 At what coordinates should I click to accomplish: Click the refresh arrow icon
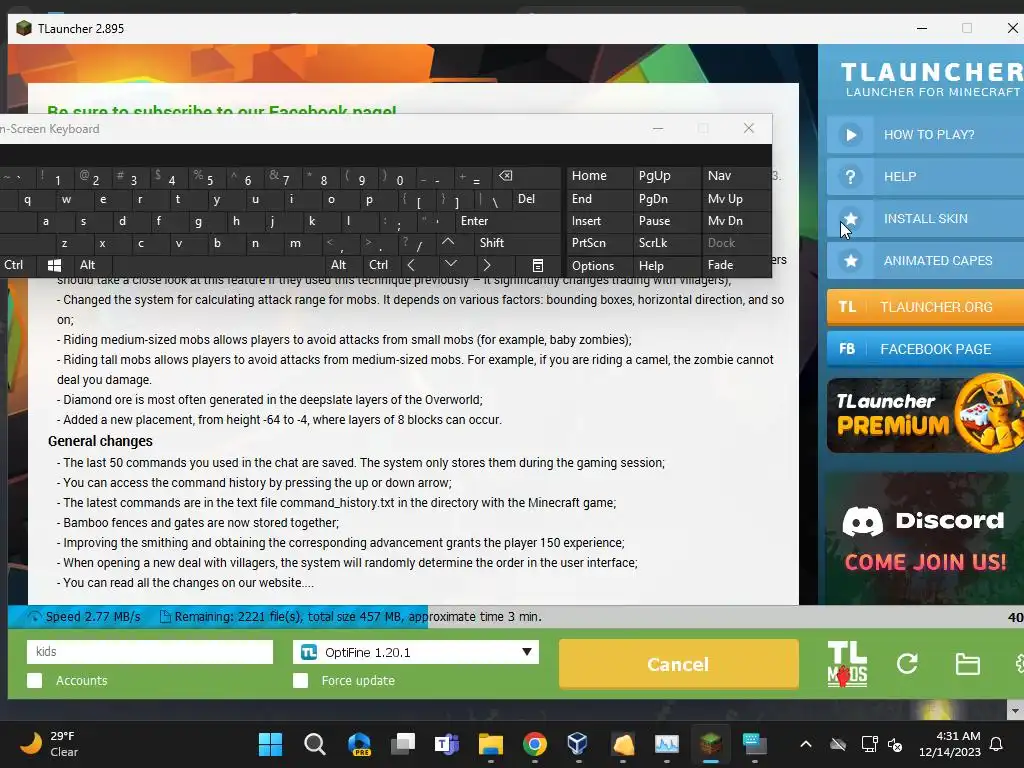tap(907, 664)
